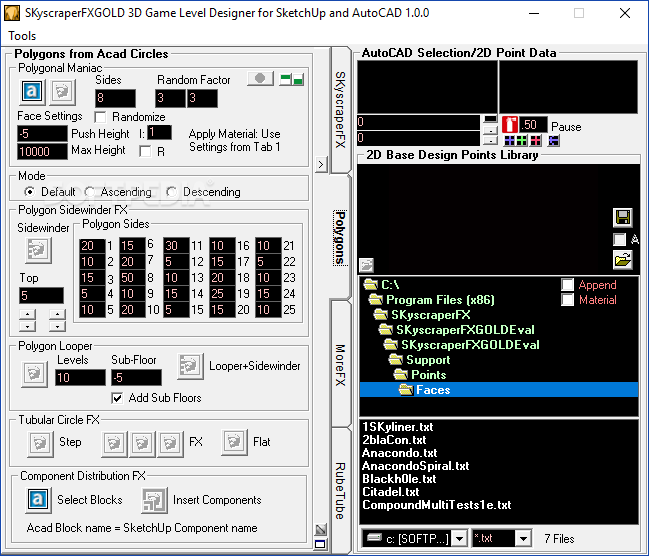Click the Max Height input field
Screen dimensions: 649x556
42,151
